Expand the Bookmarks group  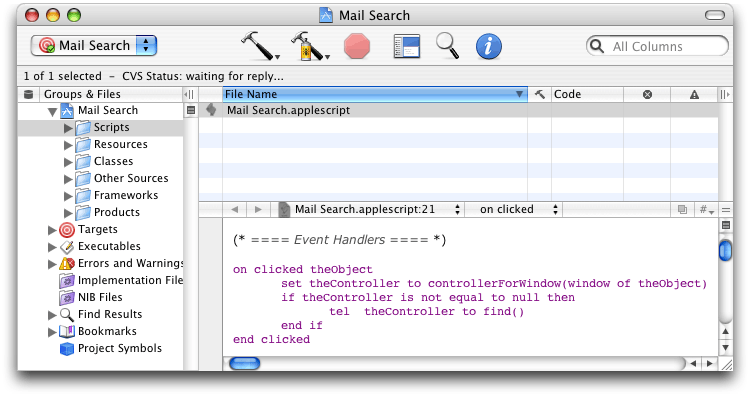(x=52, y=332)
